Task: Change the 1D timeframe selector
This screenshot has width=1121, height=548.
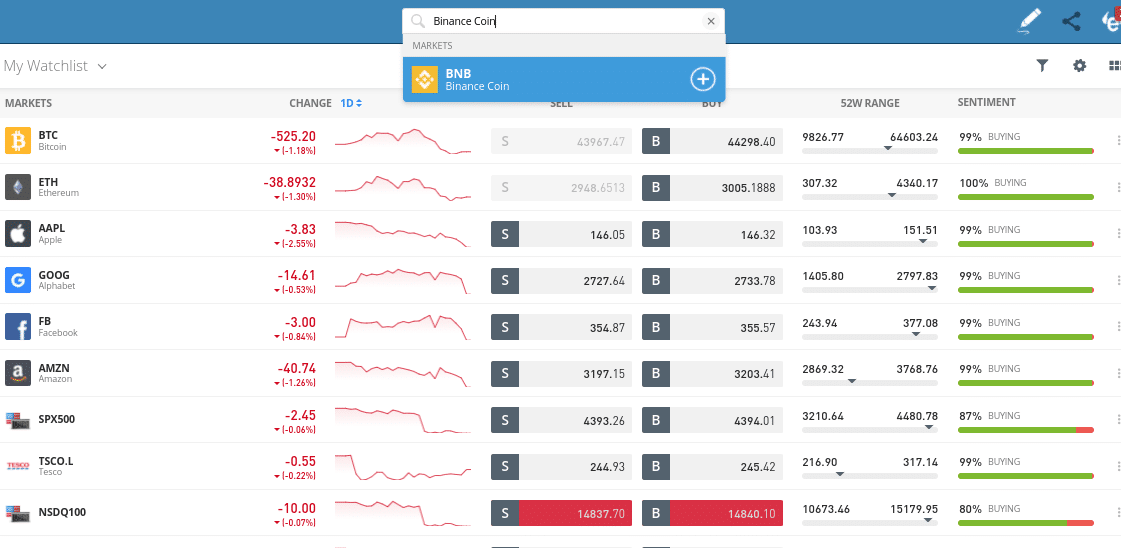Action: 351,103
